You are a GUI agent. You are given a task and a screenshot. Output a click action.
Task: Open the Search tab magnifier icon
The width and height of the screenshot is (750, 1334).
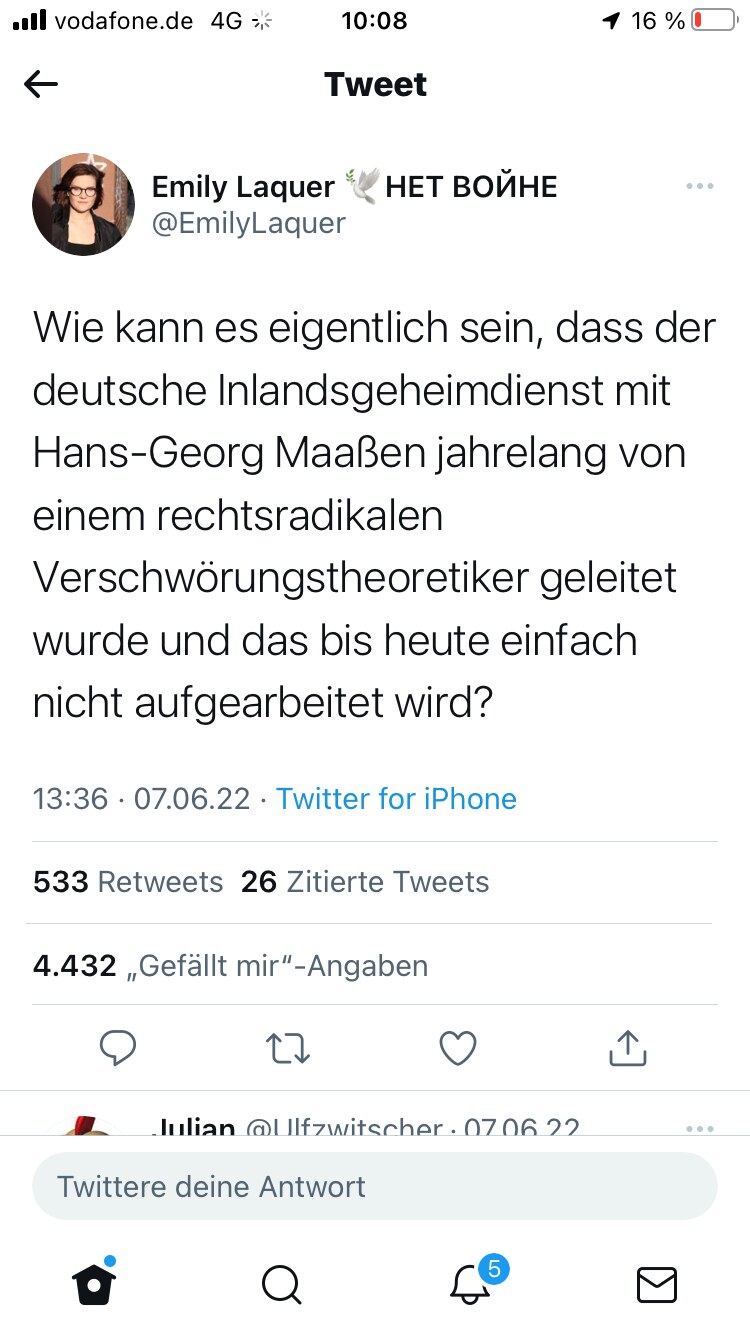click(281, 1286)
